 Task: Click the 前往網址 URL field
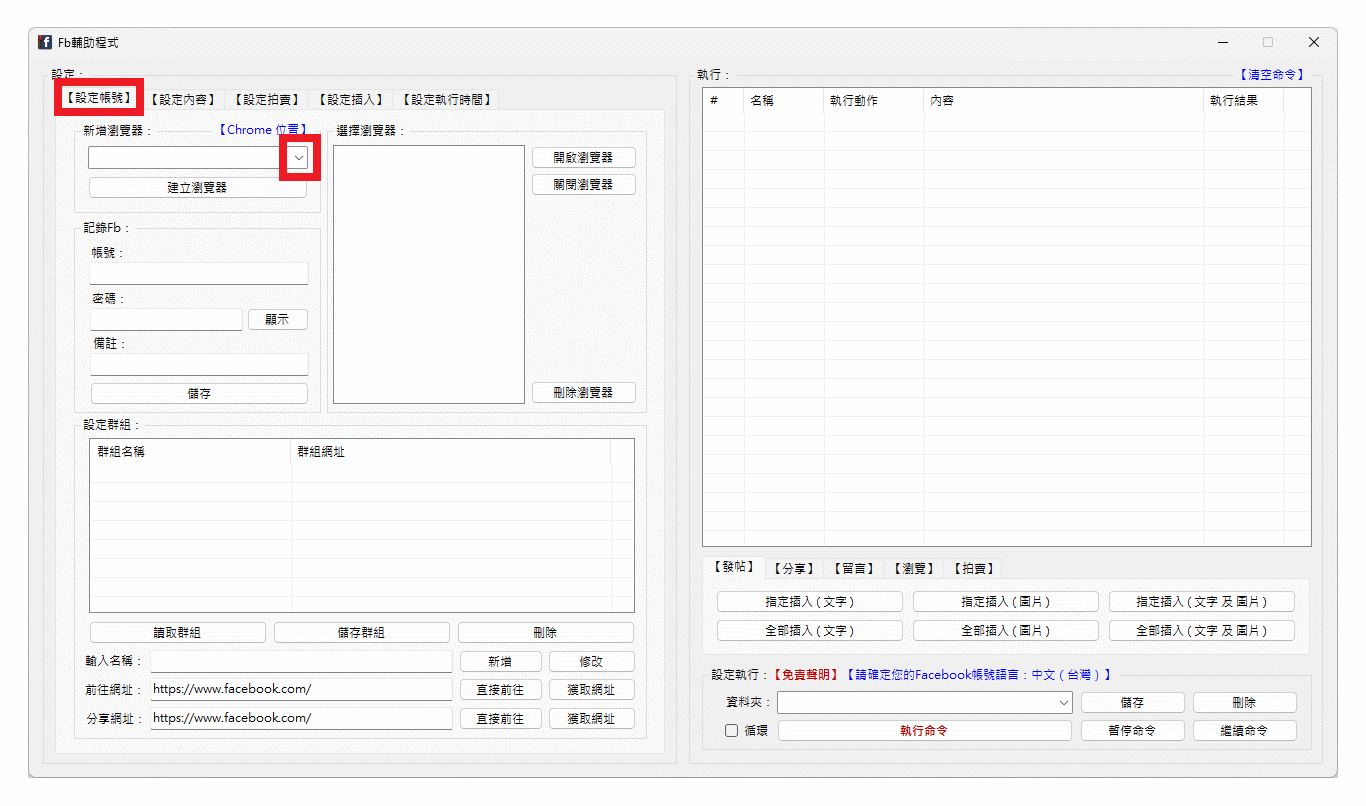click(x=301, y=690)
